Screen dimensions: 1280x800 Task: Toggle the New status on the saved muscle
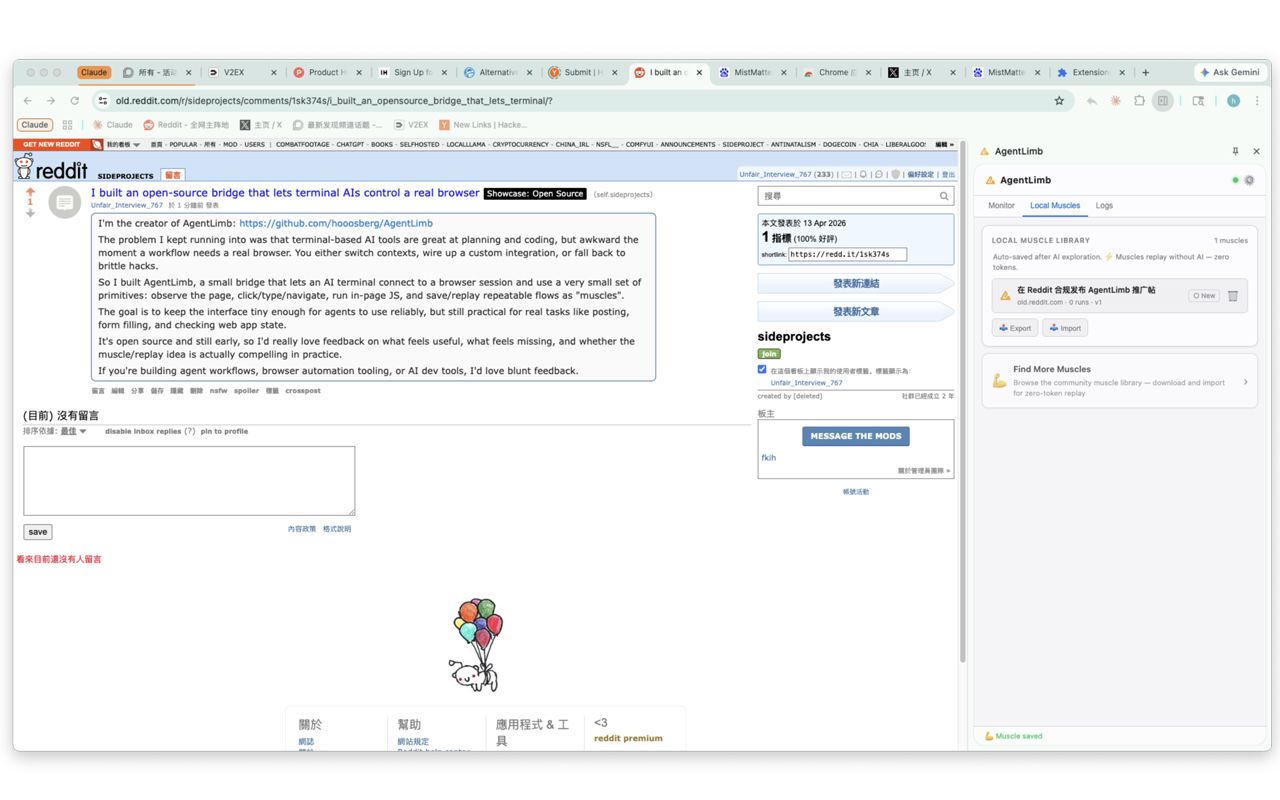click(x=1204, y=296)
